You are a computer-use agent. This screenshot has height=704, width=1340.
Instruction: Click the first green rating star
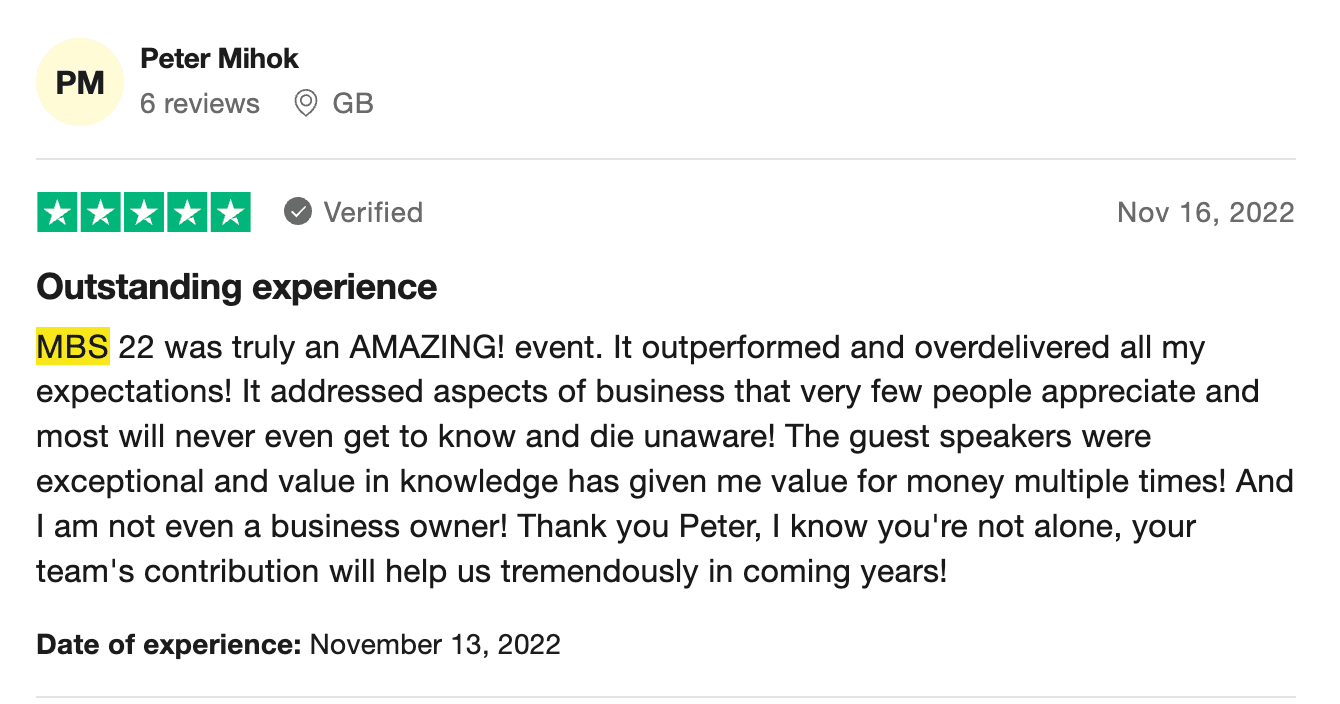pos(58,212)
